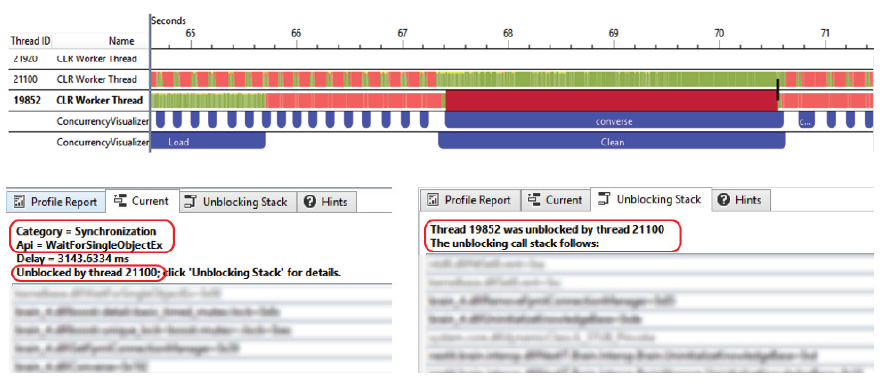The width and height of the screenshot is (883, 387).
Task: Click the 65 seconds label on the time ruler
Action: pos(190,33)
